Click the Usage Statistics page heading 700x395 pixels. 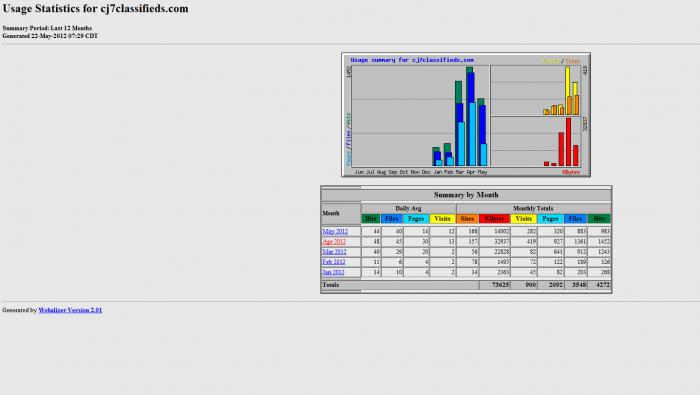96,8
